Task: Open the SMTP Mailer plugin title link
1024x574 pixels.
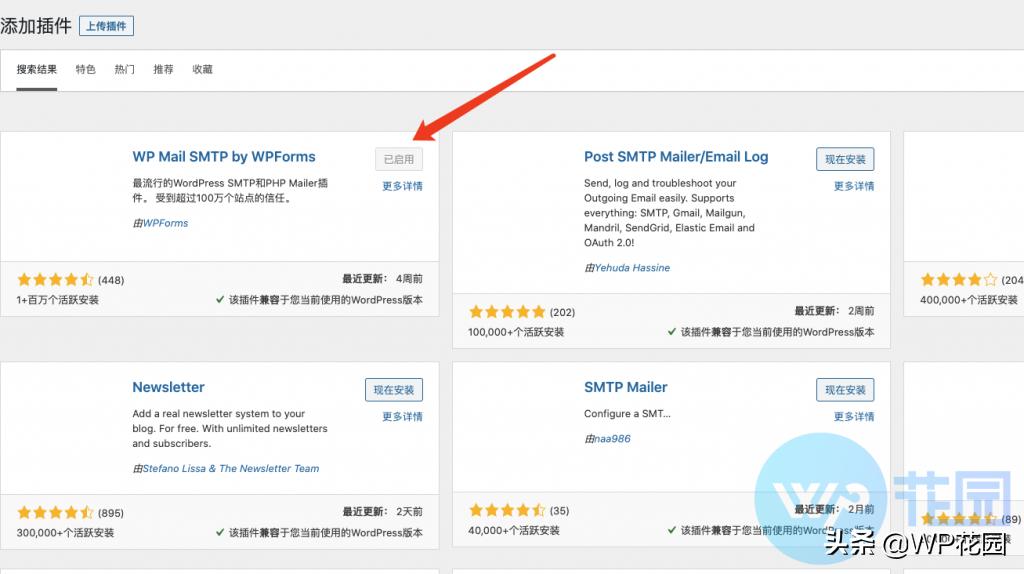Action: 626,387
